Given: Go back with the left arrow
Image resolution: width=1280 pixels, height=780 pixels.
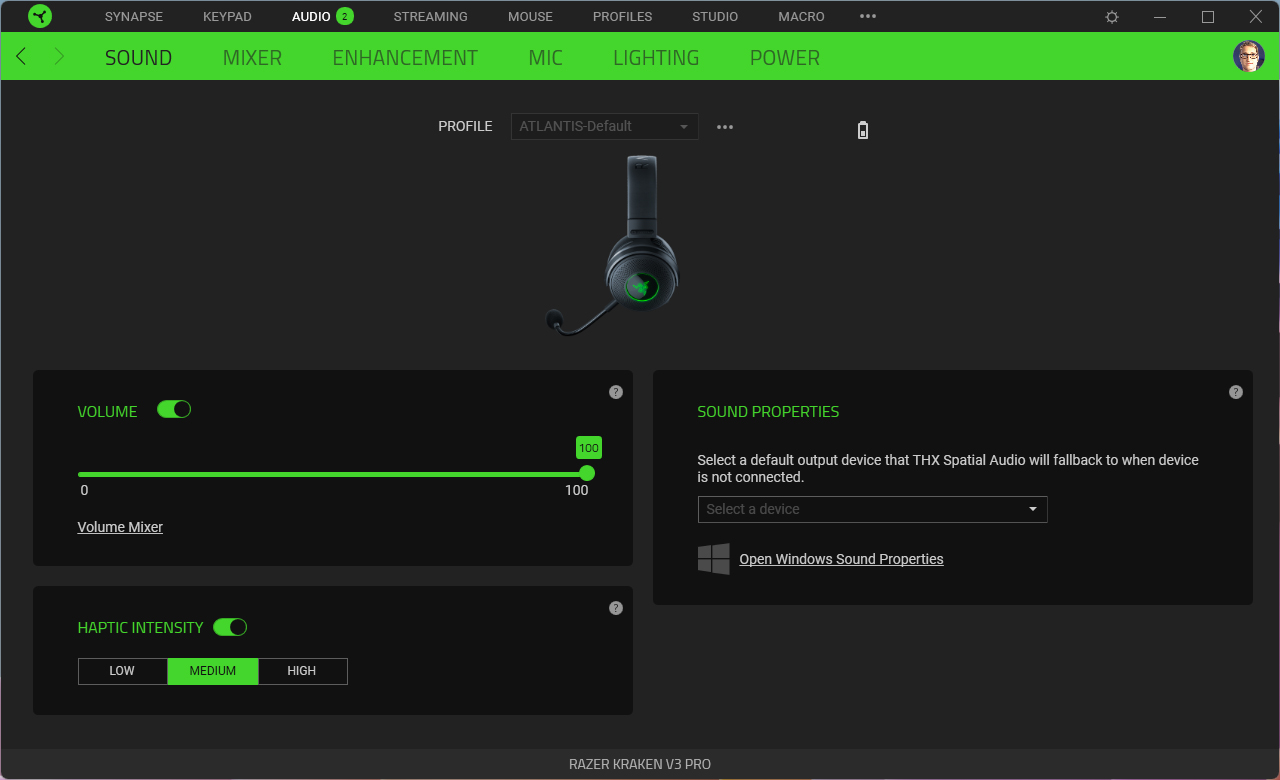Looking at the screenshot, I should click(21, 57).
